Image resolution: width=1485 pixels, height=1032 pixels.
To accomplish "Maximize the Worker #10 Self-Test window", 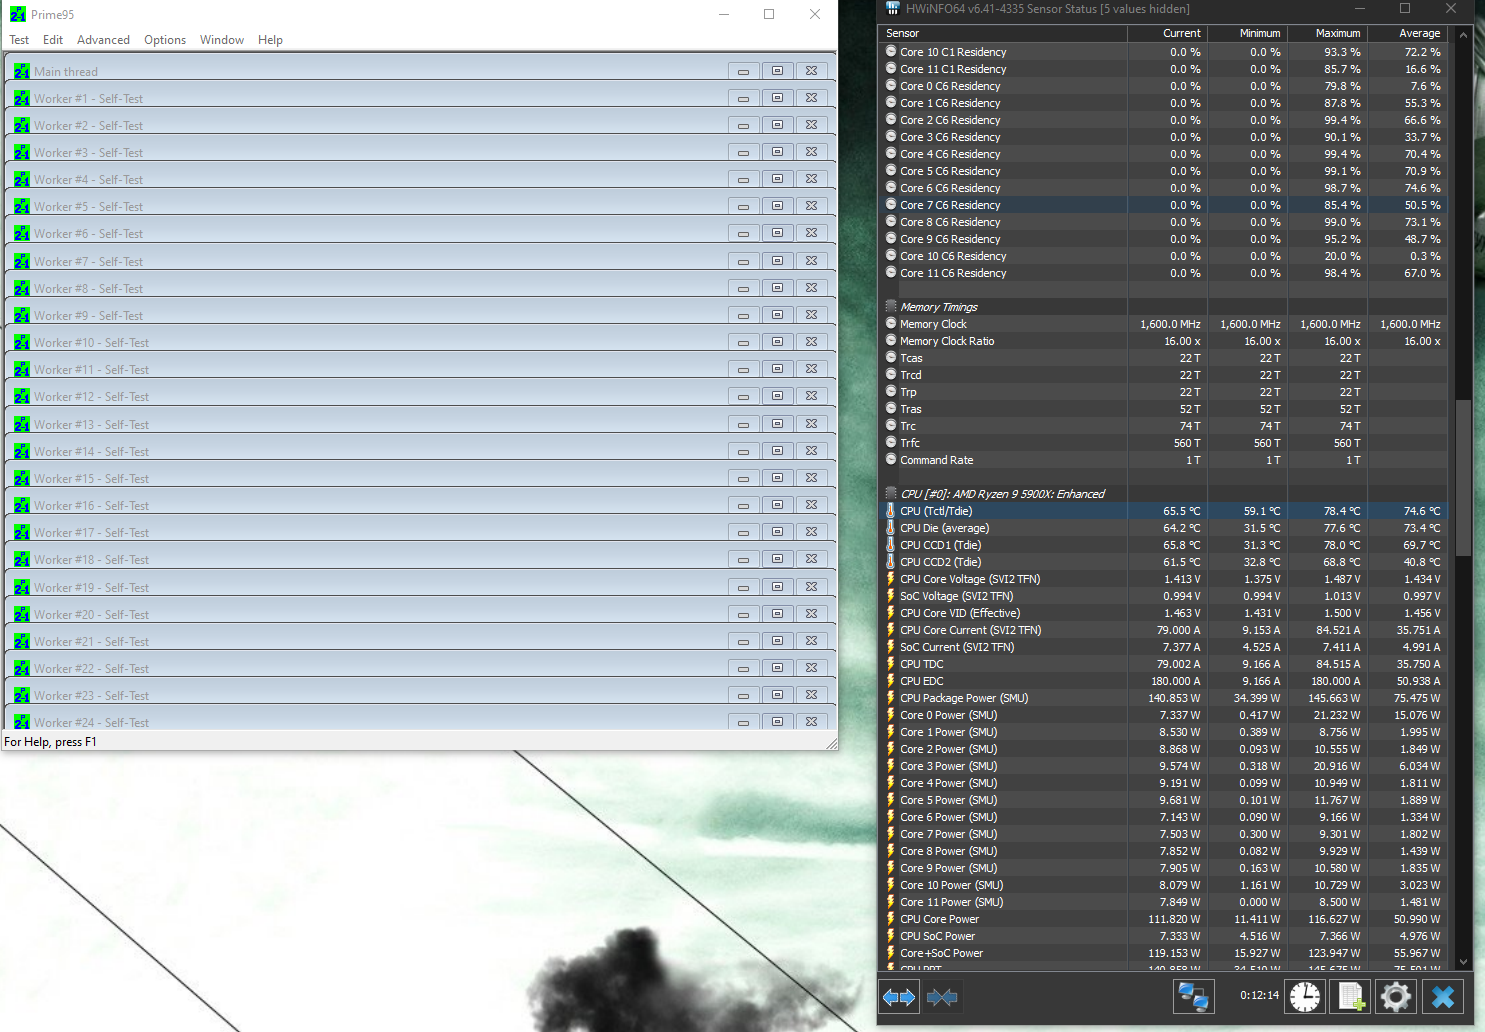I will coord(777,342).
